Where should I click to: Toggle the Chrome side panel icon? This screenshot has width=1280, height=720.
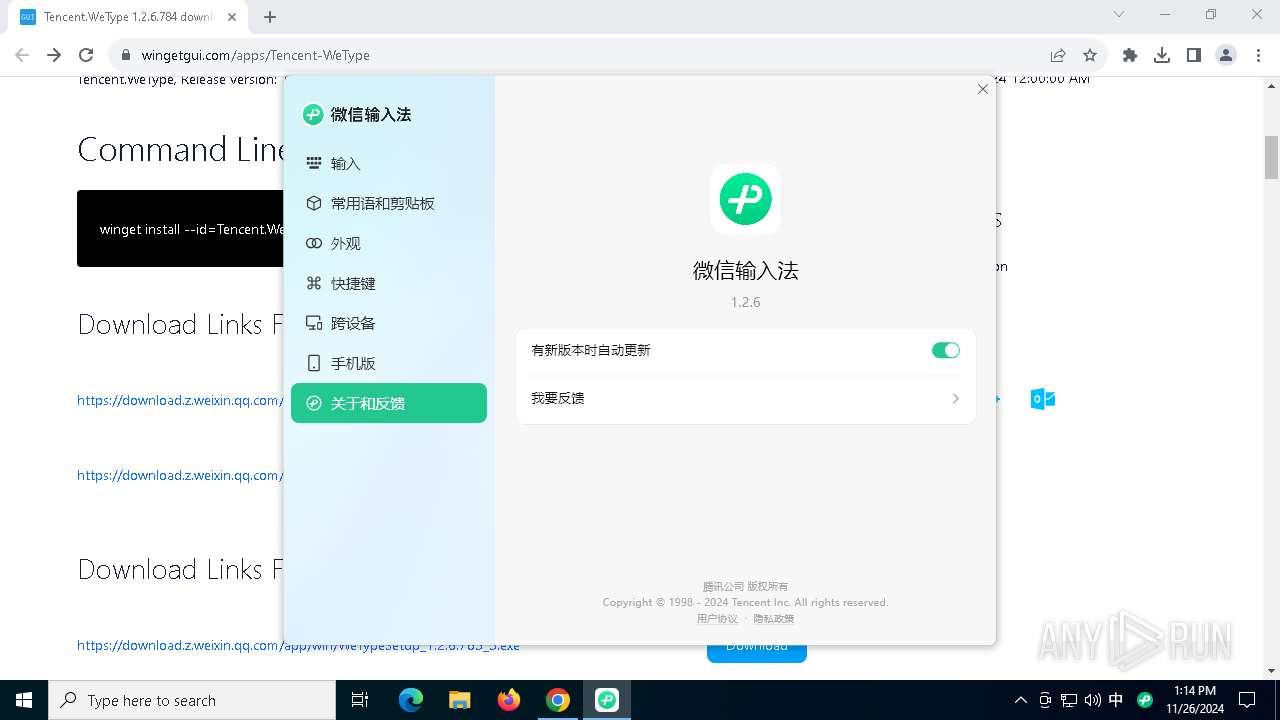tap(1194, 55)
